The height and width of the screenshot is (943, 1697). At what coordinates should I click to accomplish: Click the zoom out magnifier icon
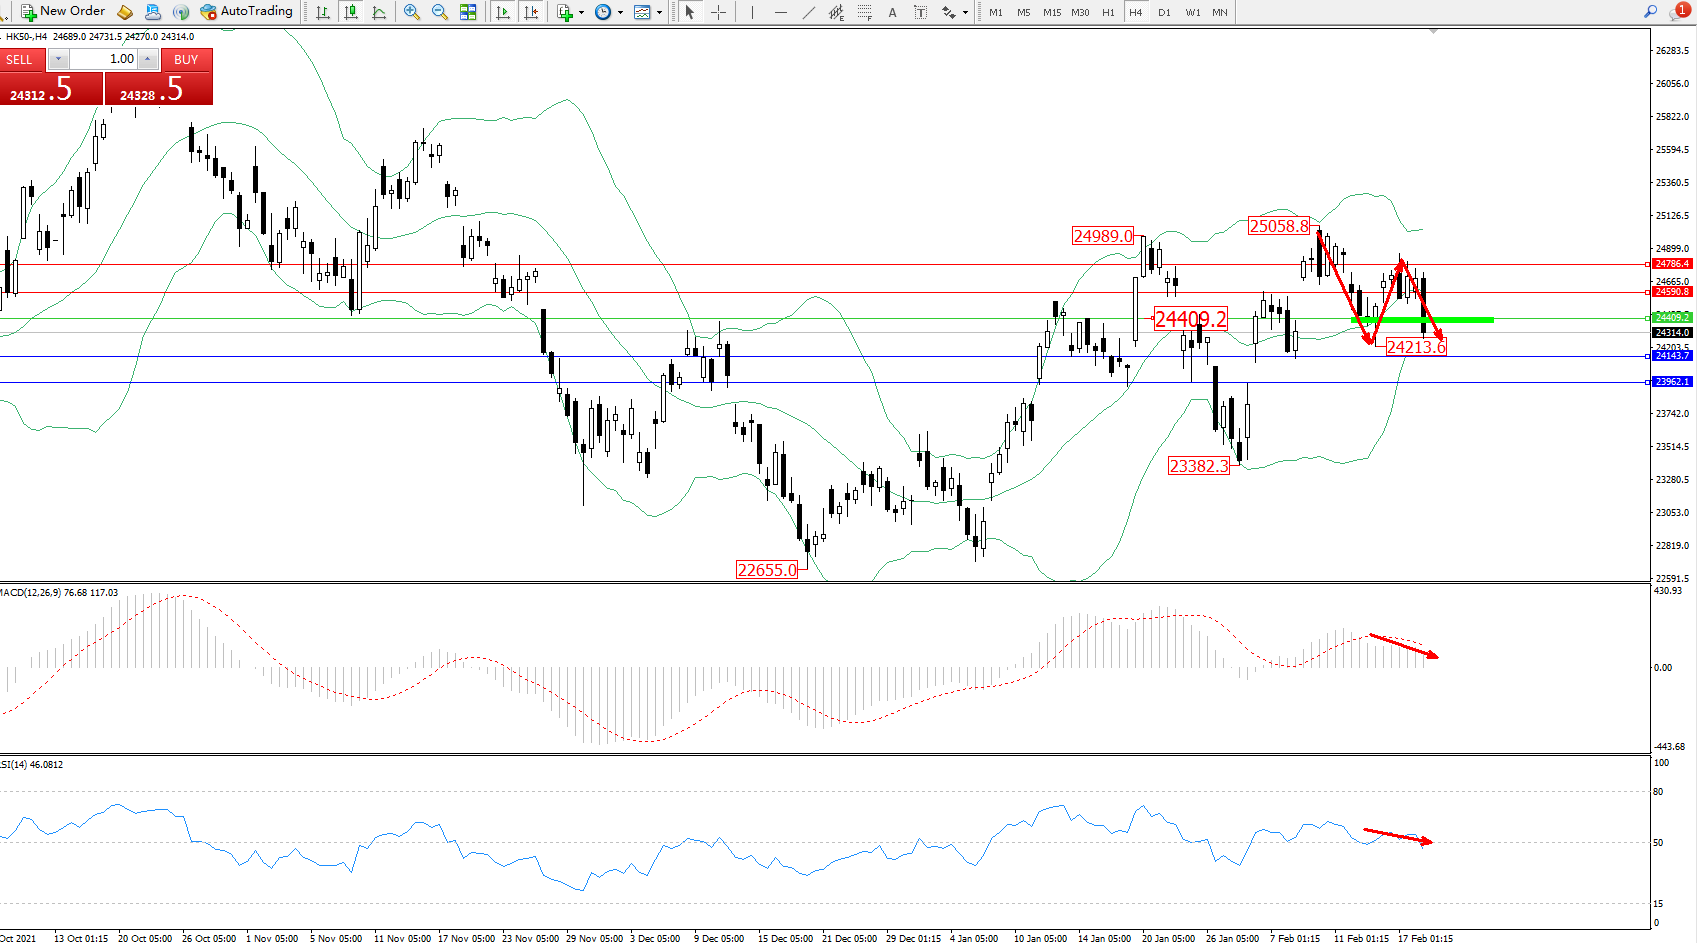tap(439, 12)
